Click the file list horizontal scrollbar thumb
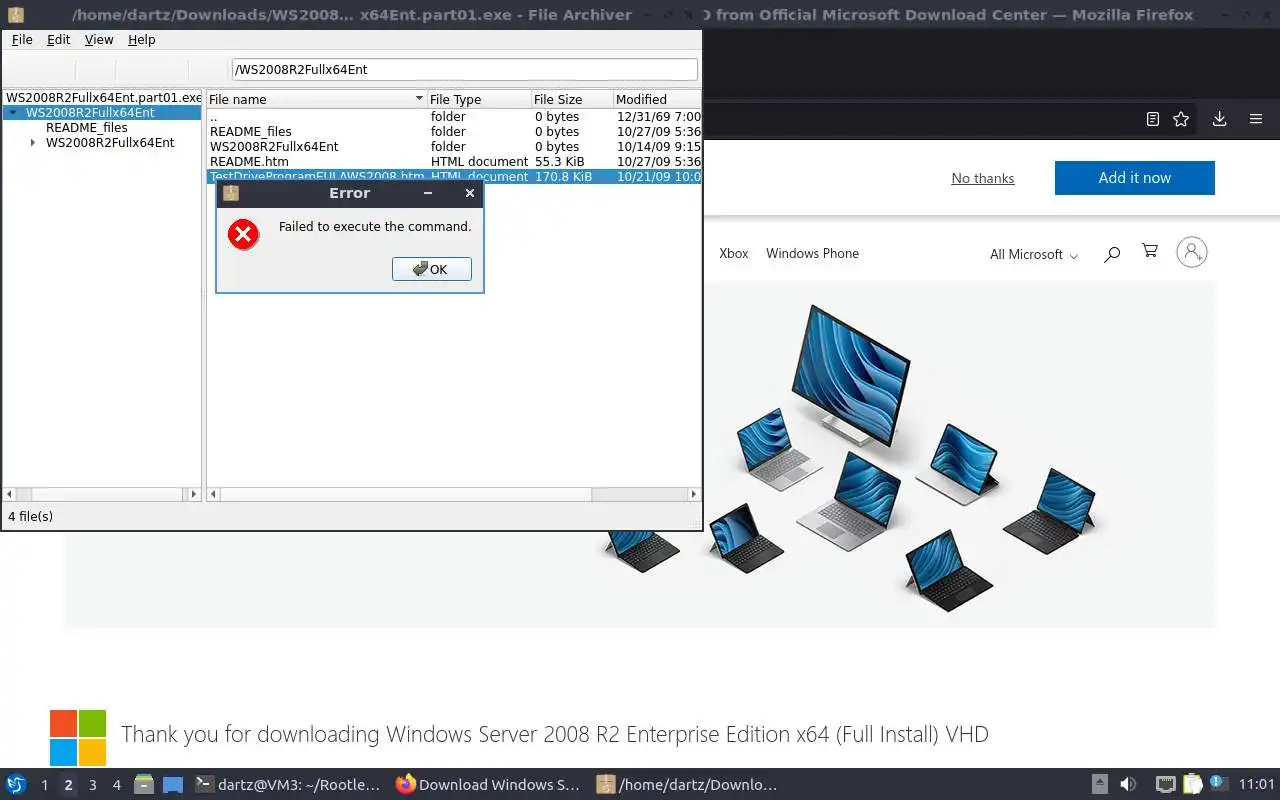Viewport: 1280px width, 800px height. [406, 494]
